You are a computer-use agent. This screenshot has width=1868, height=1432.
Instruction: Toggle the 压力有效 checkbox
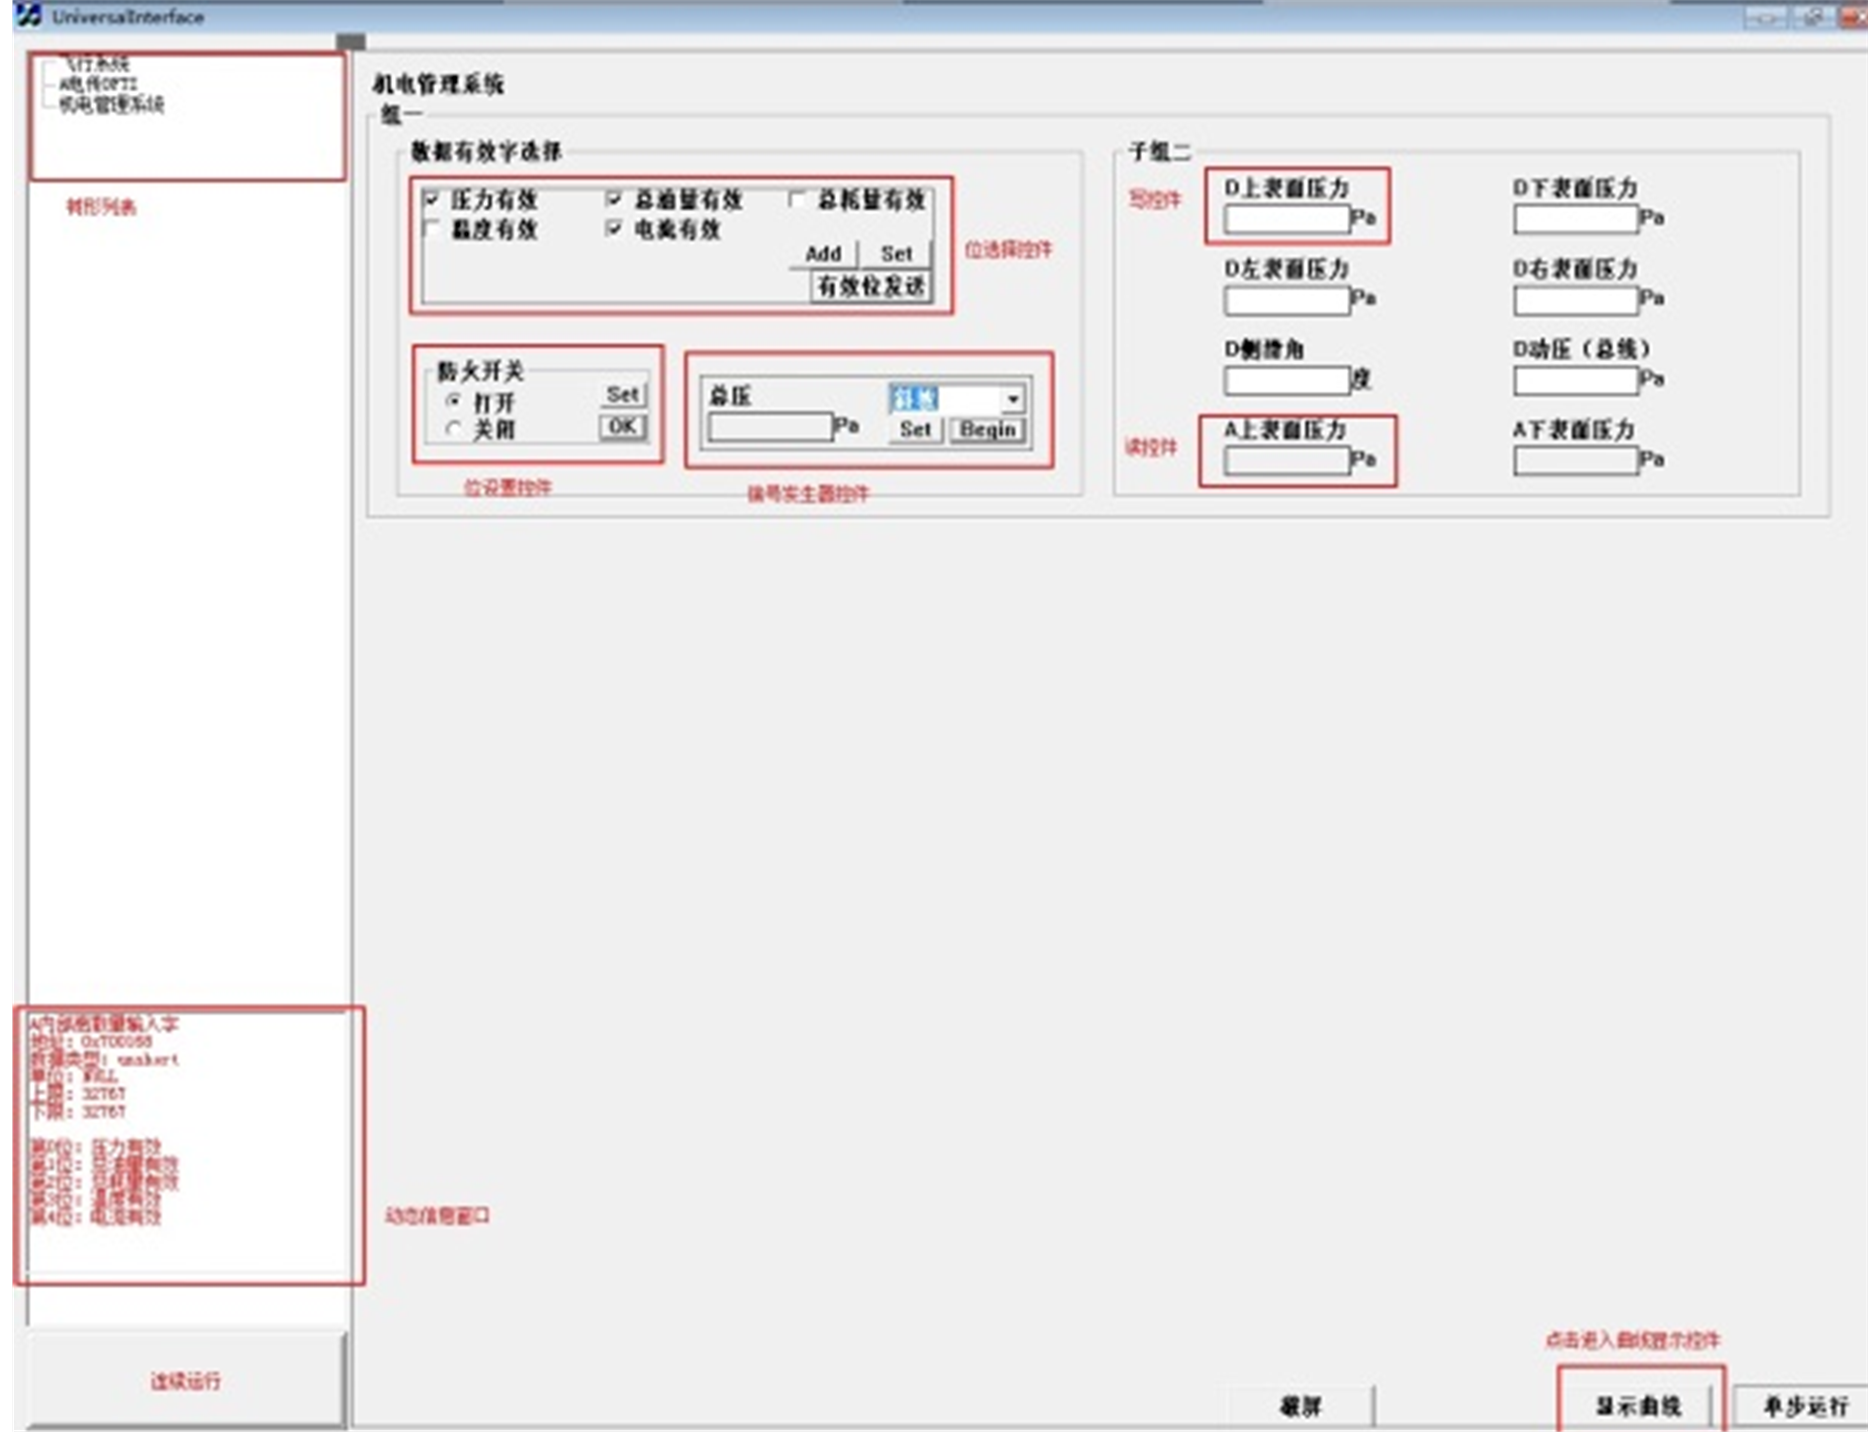coord(432,200)
